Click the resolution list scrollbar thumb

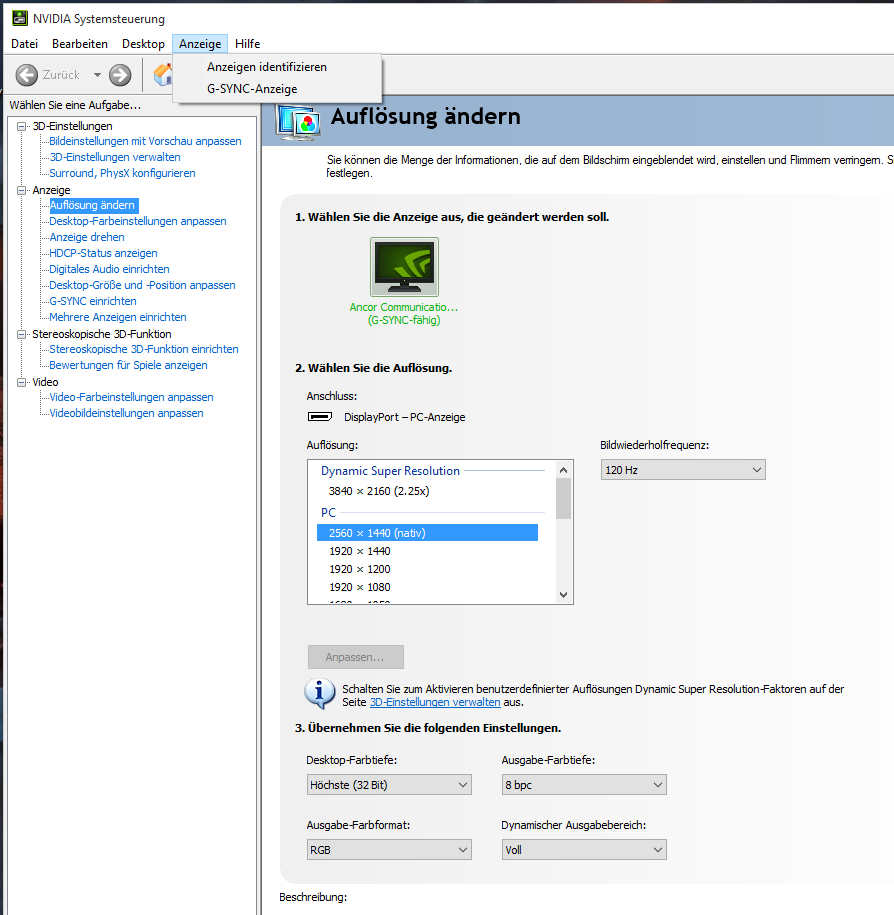pos(564,499)
